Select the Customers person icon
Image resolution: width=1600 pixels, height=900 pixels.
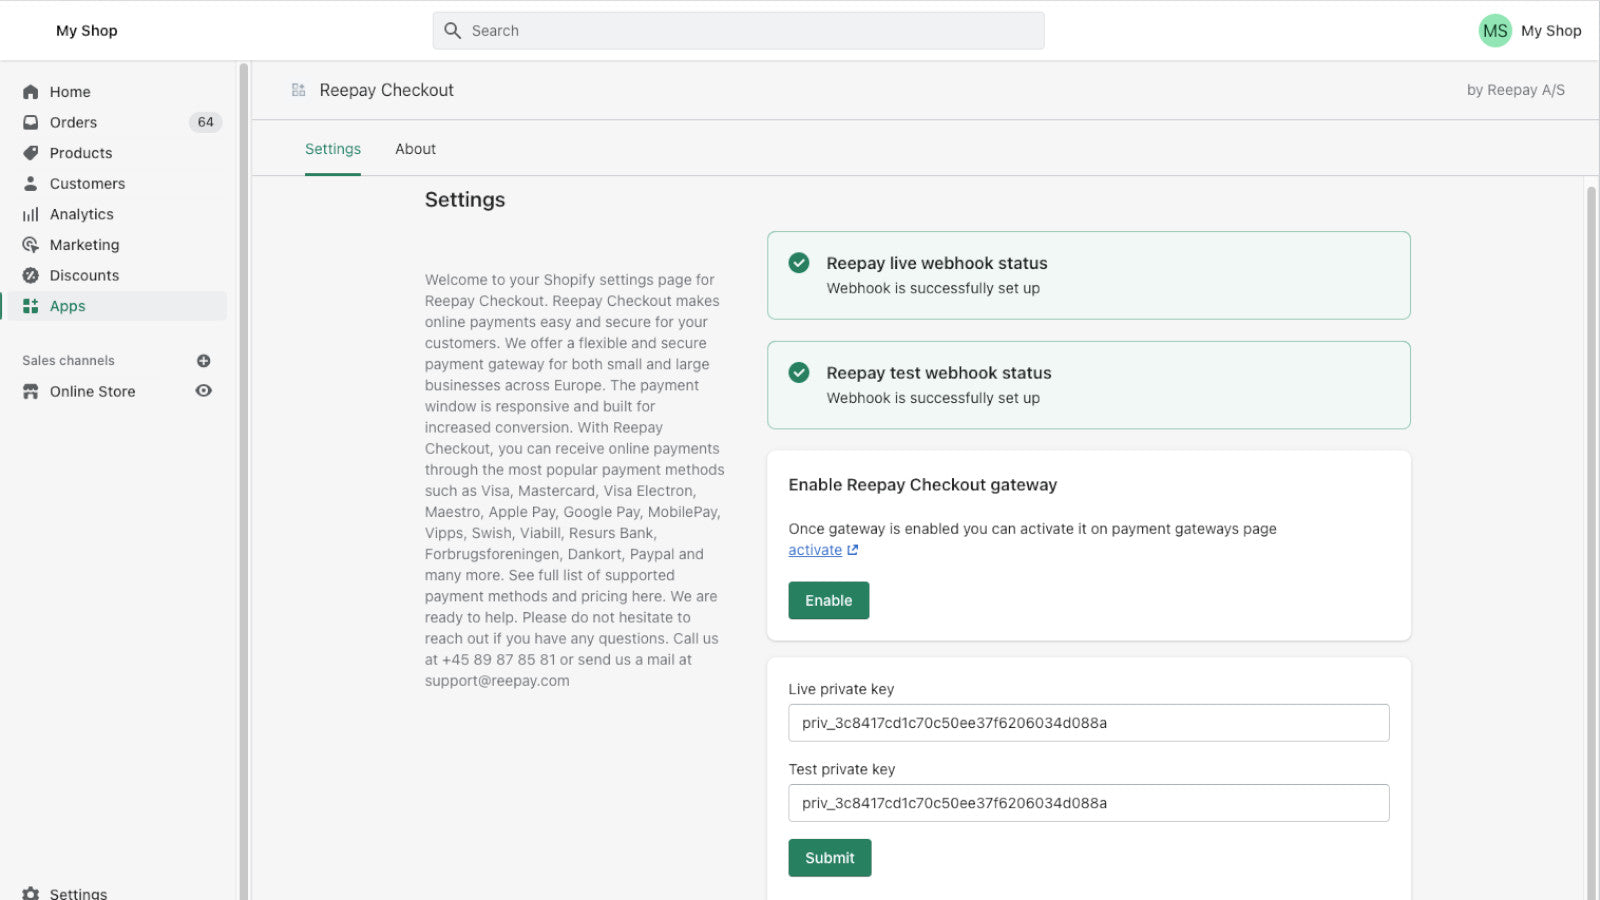[x=31, y=184]
